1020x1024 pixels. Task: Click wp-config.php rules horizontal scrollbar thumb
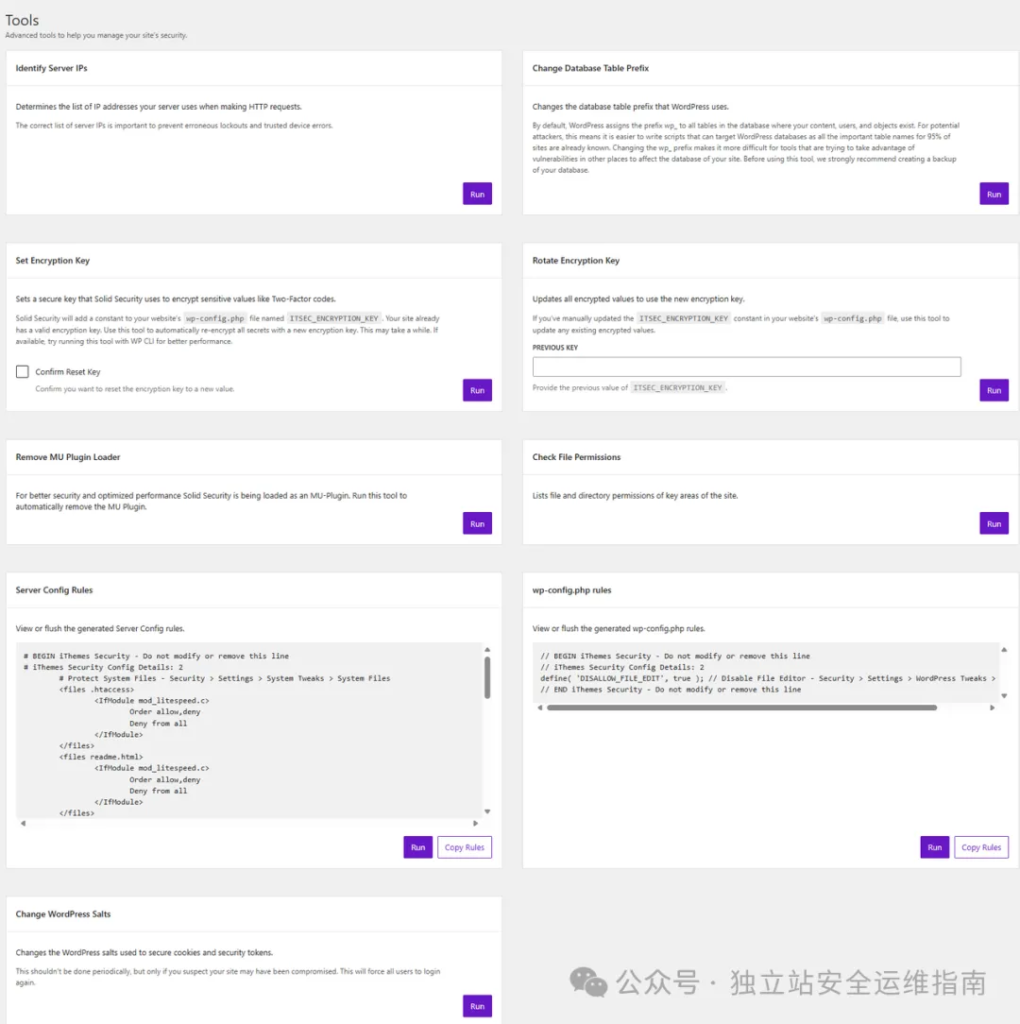pyautogui.click(x=742, y=707)
